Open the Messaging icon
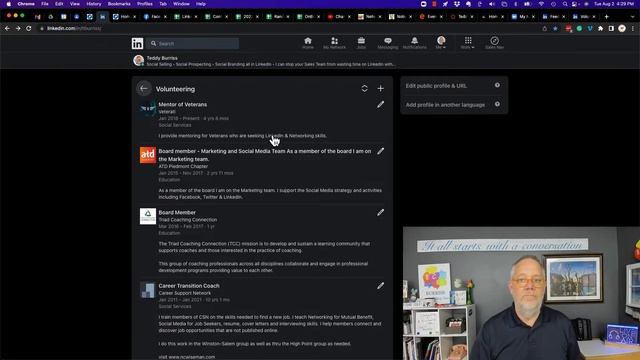Image resolution: width=640 pixels, height=360 pixels. point(388,43)
